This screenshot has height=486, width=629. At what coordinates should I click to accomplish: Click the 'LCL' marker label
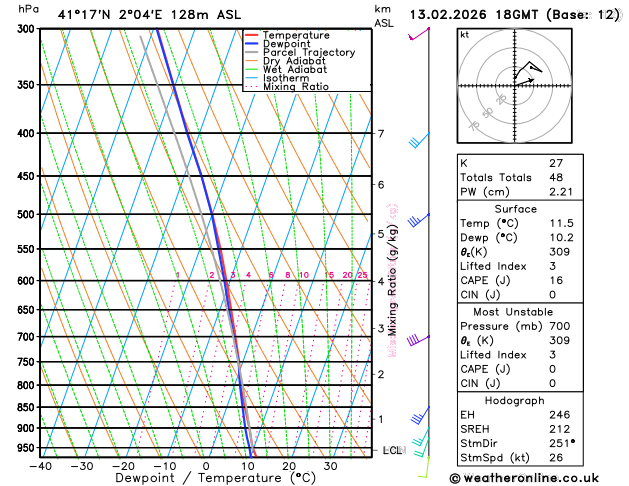point(393,450)
